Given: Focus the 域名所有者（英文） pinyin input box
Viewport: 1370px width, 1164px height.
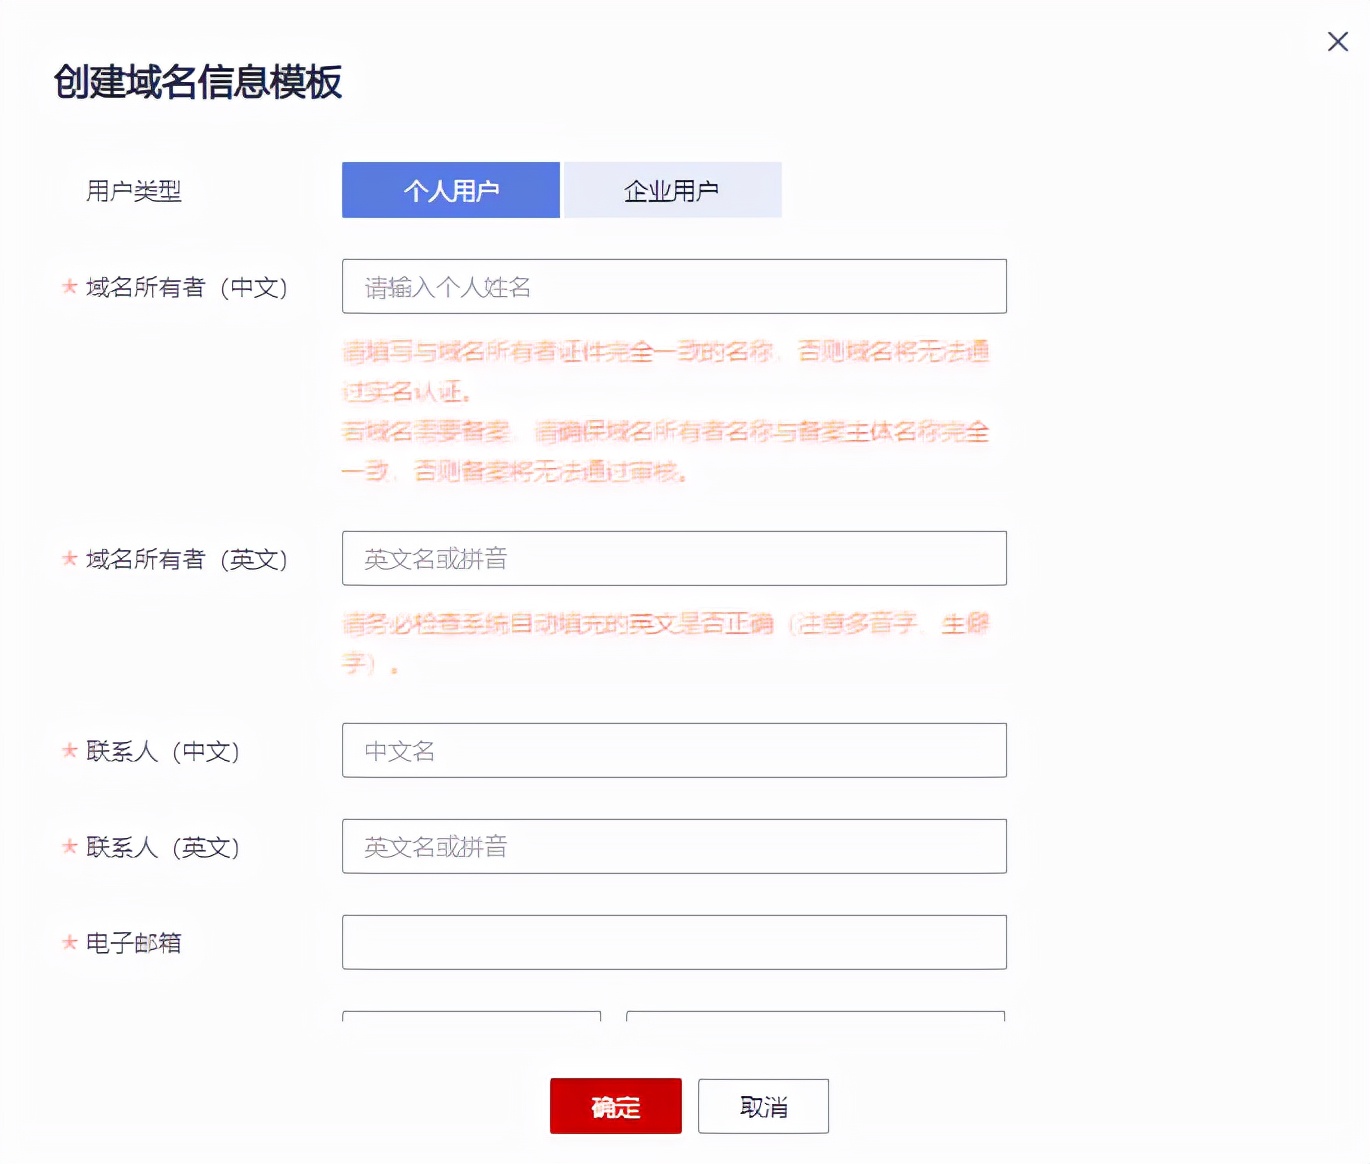Looking at the screenshot, I should [x=674, y=558].
